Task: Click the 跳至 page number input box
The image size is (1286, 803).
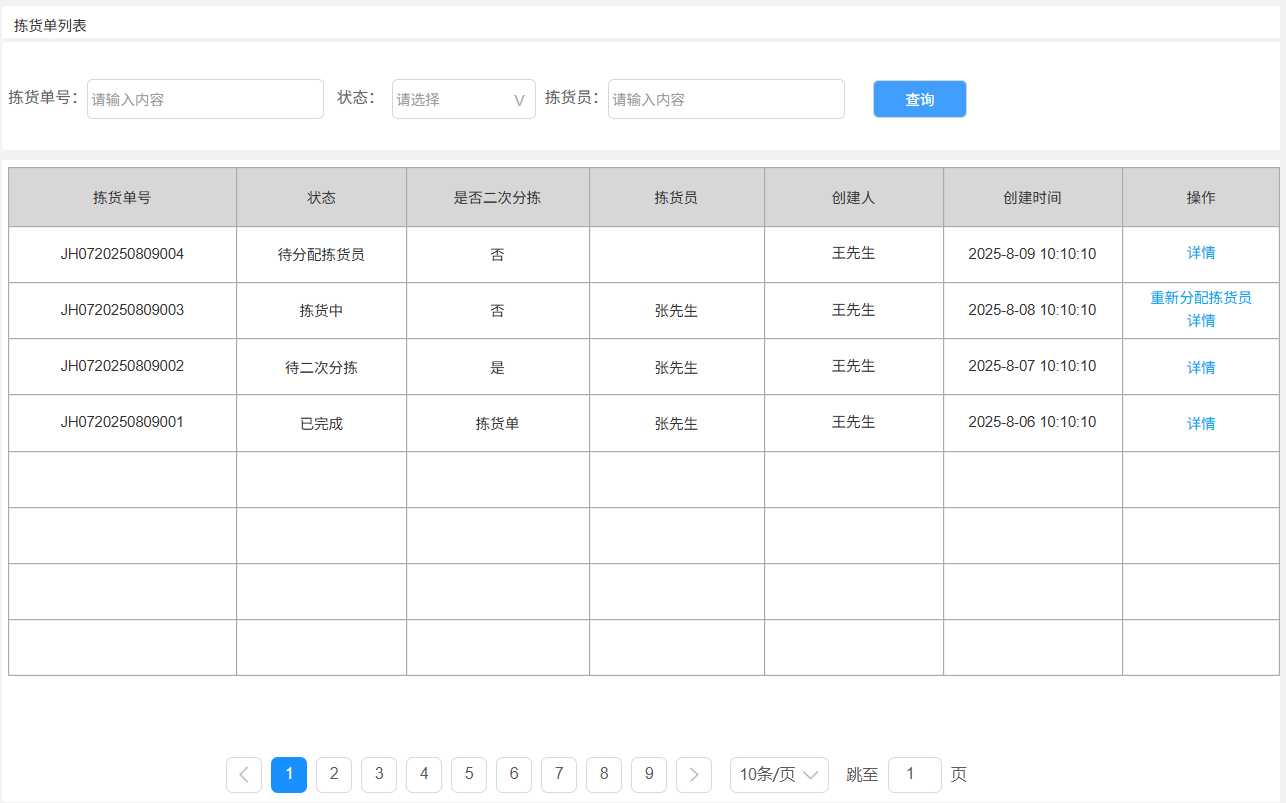Action: click(x=914, y=774)
